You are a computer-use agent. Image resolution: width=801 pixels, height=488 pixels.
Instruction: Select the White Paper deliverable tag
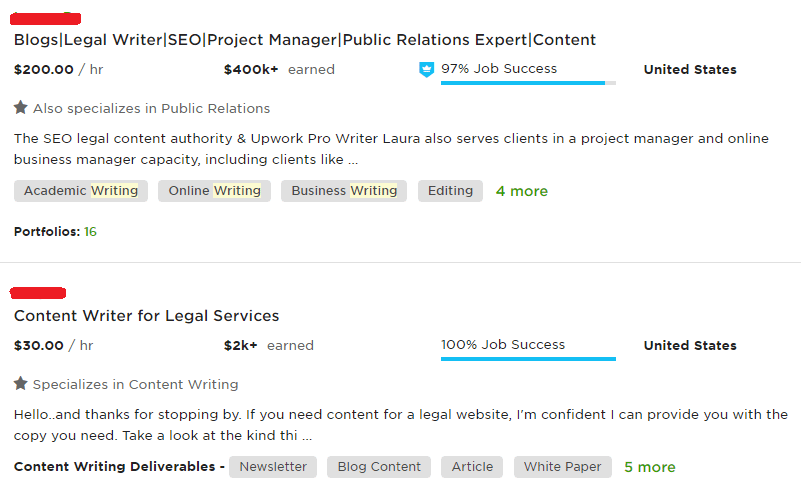[562, 467]
